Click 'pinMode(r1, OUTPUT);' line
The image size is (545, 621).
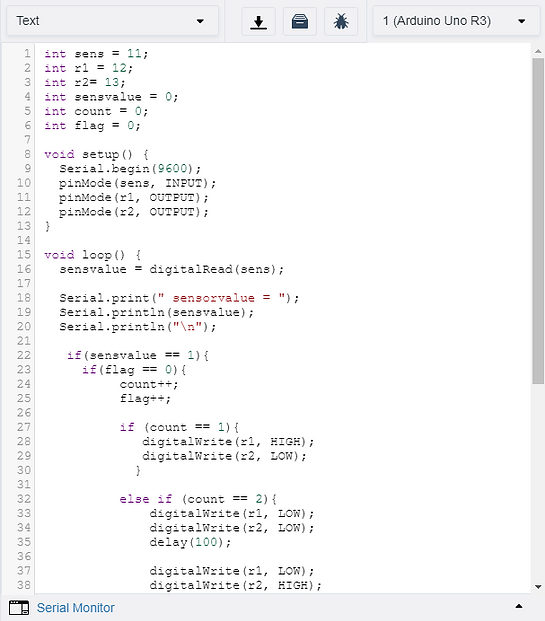tap(134, 197)
